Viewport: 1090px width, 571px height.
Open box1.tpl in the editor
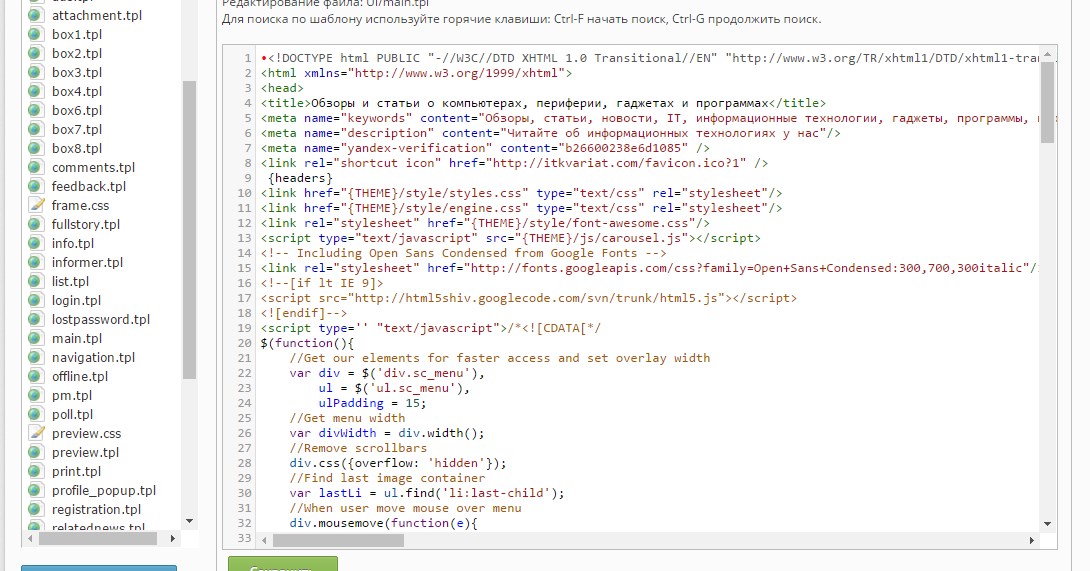[76, 34]
